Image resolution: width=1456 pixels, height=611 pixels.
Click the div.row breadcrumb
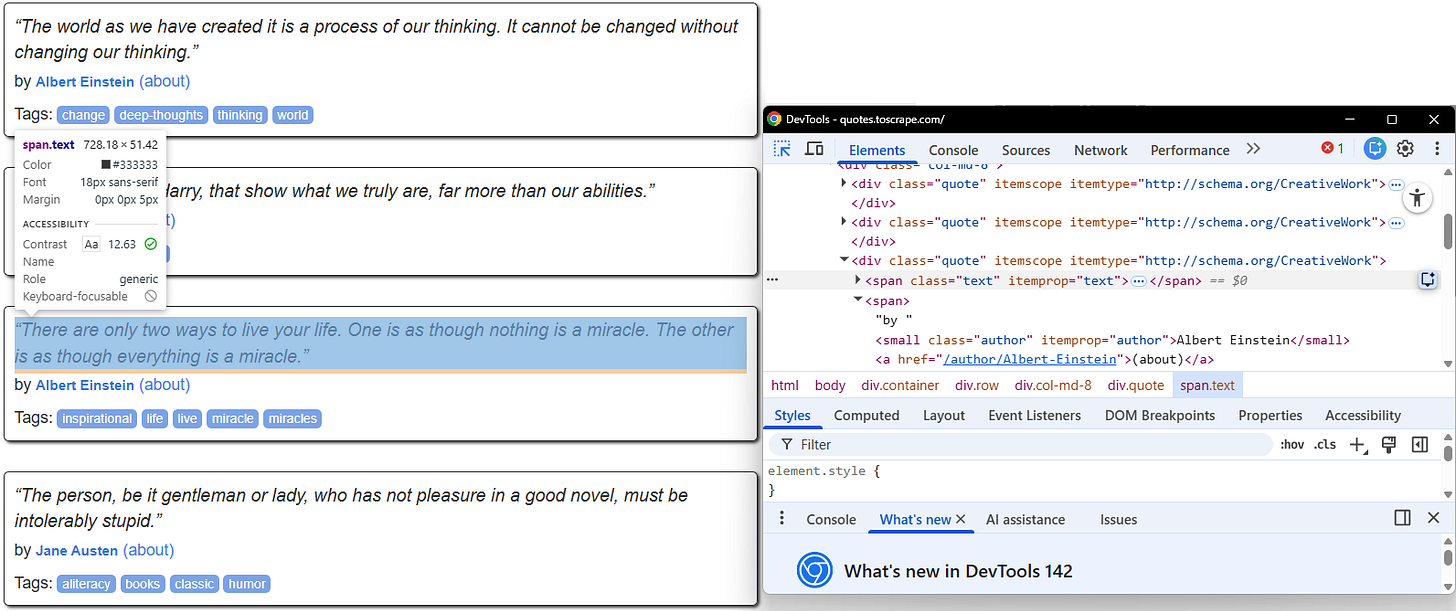[x=977, y=385]
